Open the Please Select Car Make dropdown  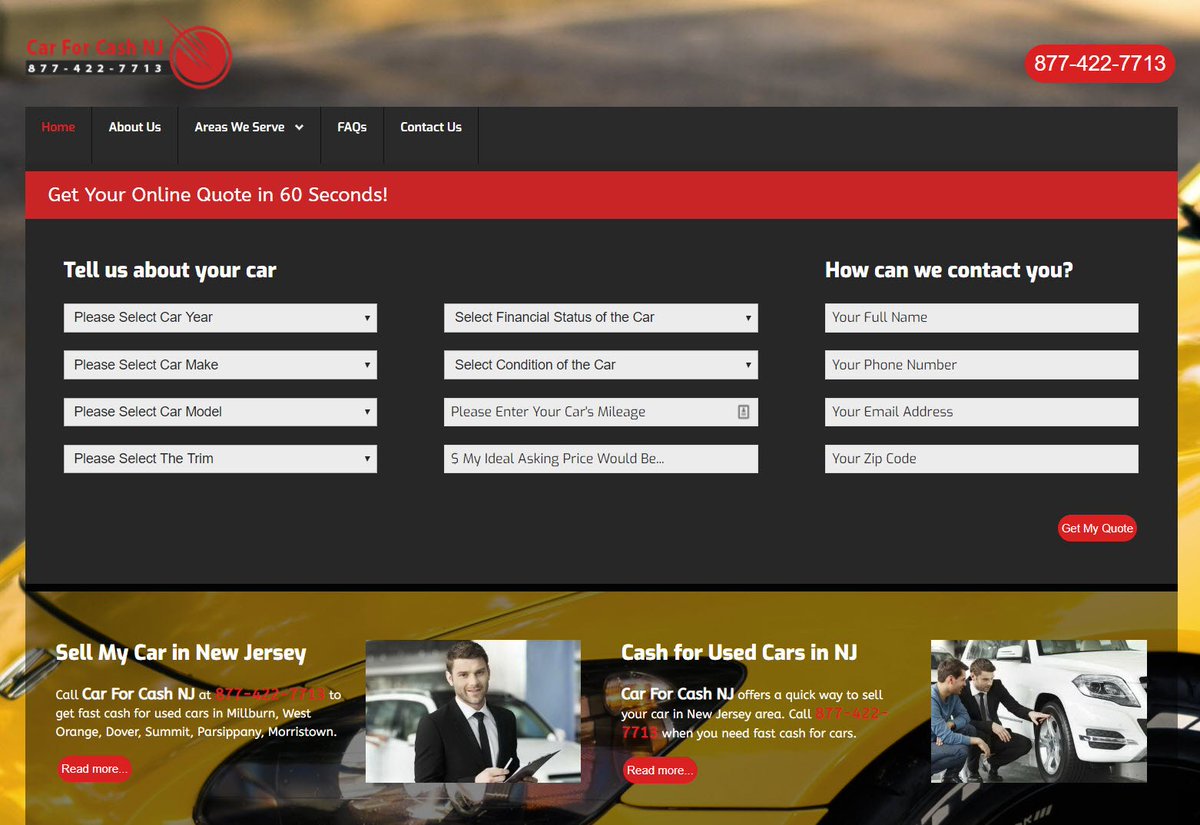click(220, 365)
